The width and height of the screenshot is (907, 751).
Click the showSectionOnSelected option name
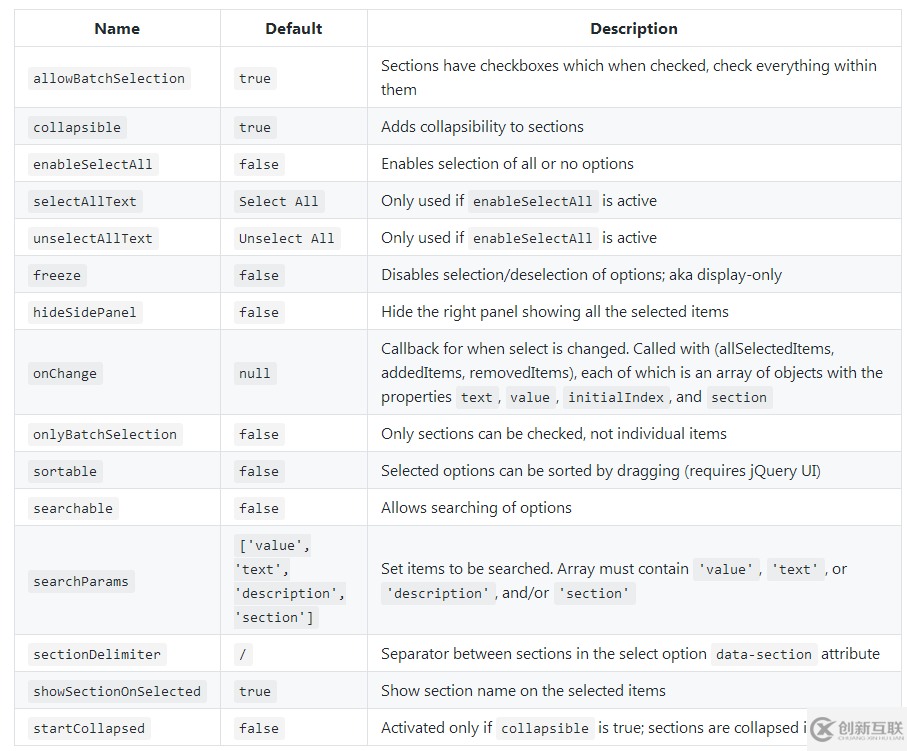(x=117, y=691)
